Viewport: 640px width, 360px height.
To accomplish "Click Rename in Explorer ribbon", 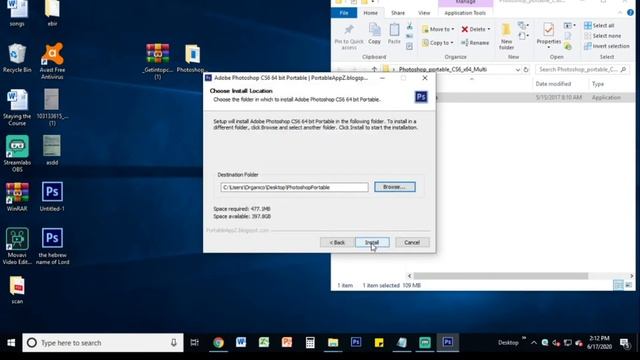I will click(475, 42).
